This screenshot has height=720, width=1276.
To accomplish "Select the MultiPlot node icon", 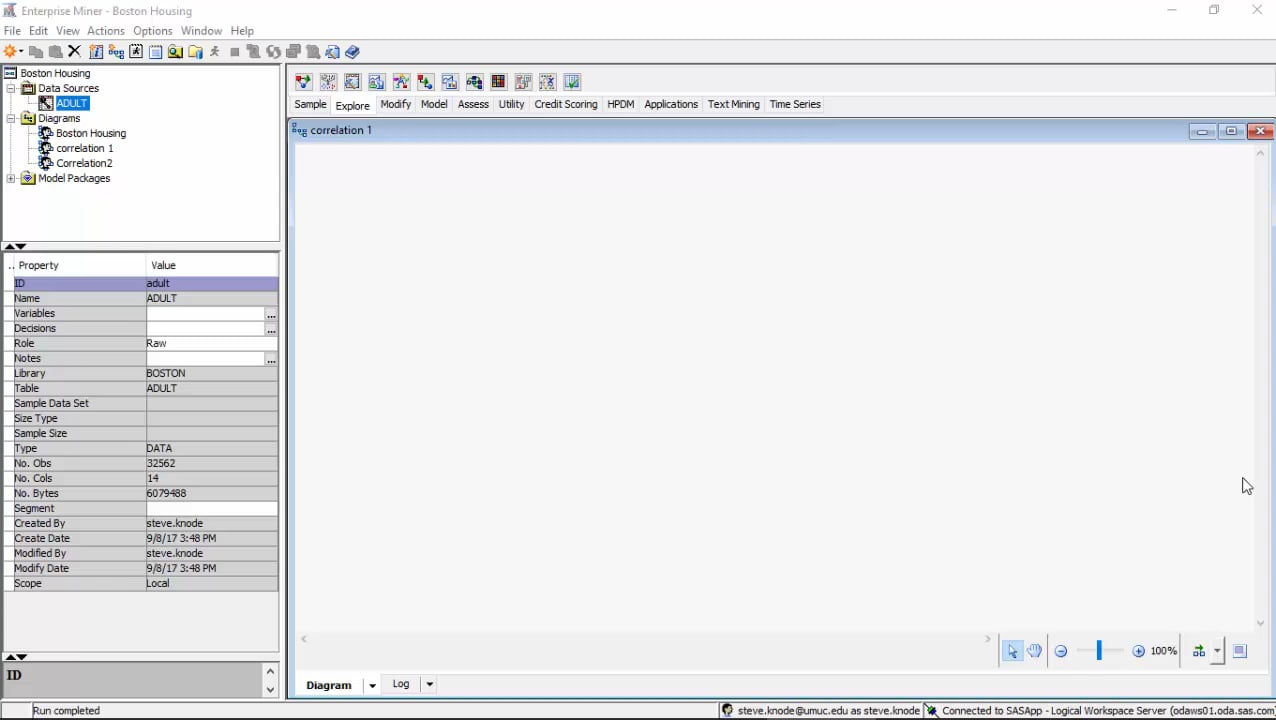I will pyautogui.click(x=450, y=82).
